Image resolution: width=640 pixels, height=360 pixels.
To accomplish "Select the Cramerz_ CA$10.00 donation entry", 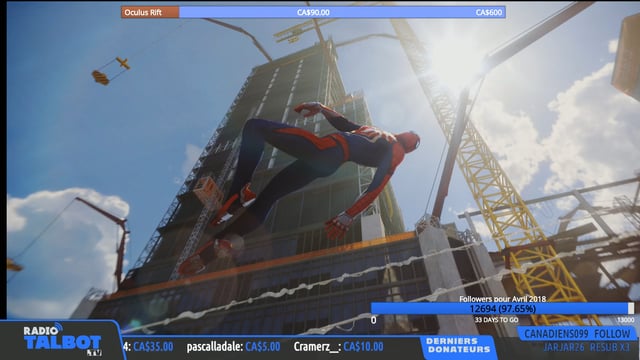I will (338, 347).
